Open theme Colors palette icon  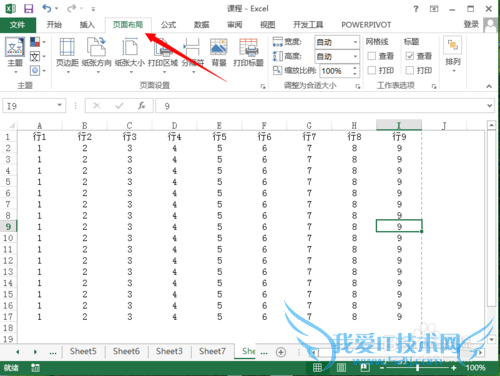(35, 42)
